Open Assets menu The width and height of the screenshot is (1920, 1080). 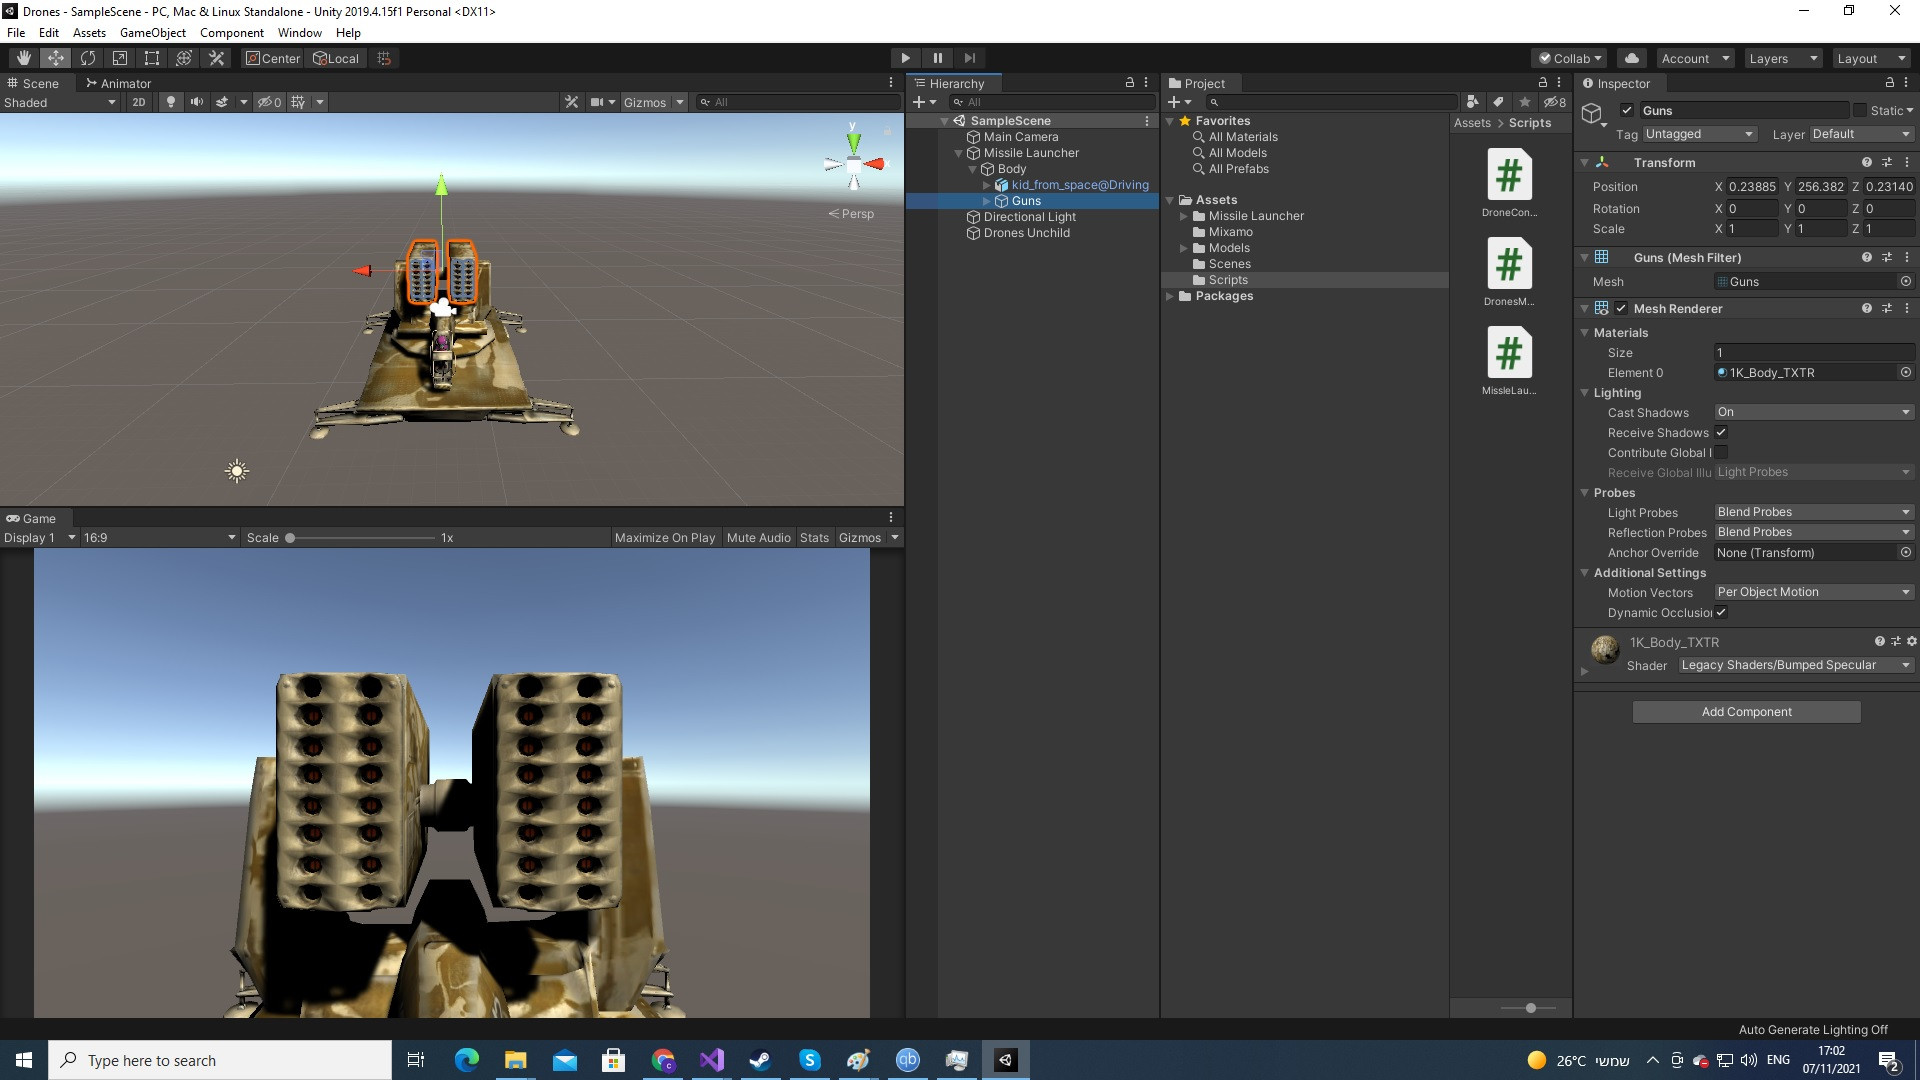pyautogui.click(x=89, y=33)
